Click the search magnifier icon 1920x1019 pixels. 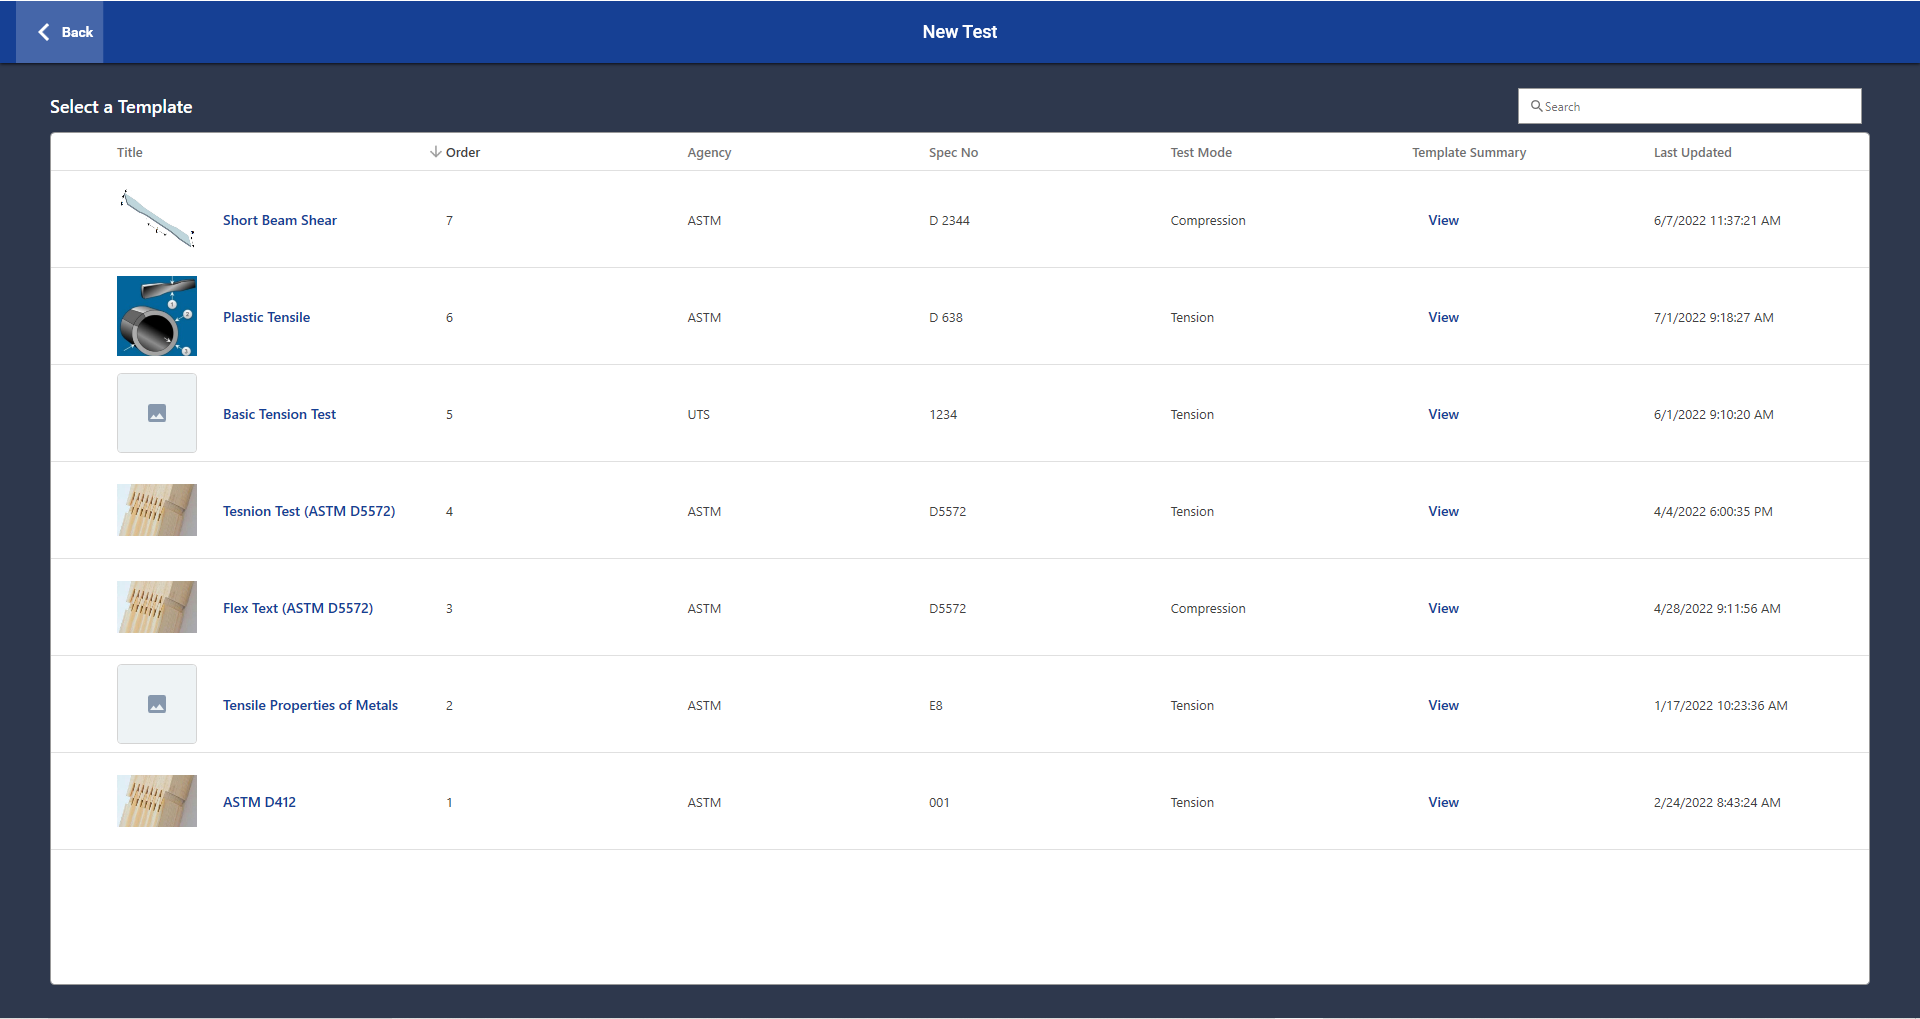pos(1536,106)
